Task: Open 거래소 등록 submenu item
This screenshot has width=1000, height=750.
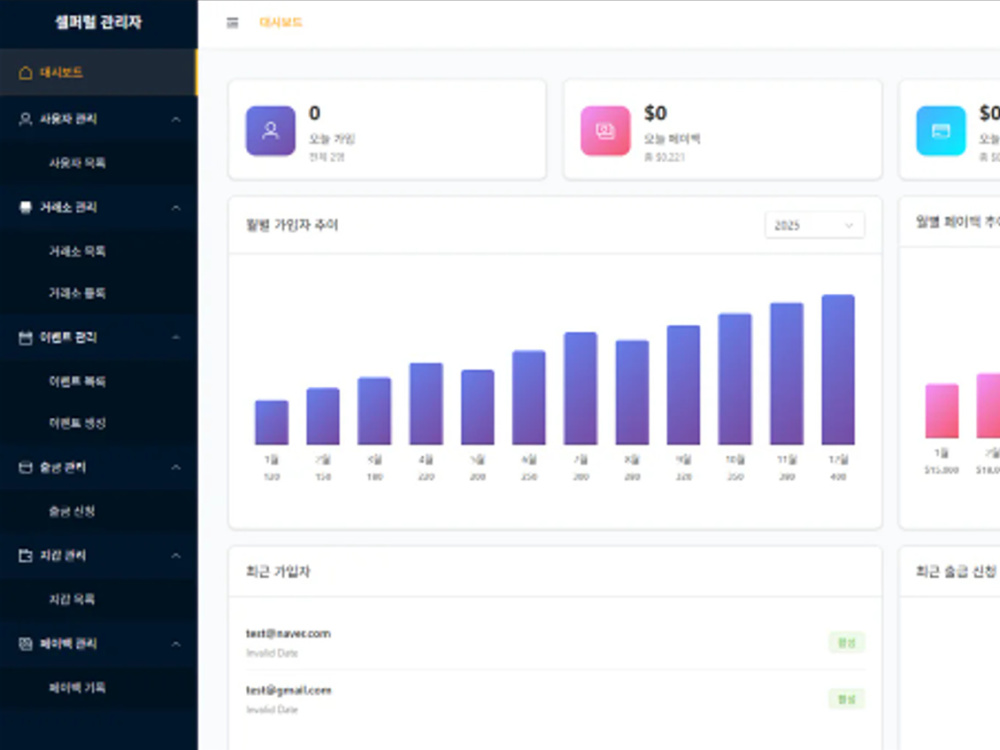Action: [x=99, y=293]
